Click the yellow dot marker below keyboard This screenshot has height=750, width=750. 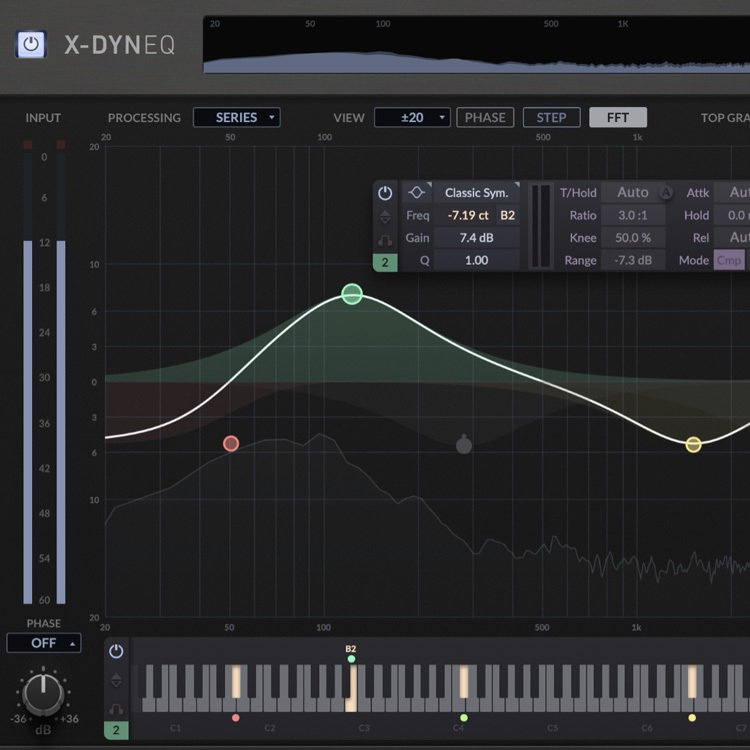point(692,717)
